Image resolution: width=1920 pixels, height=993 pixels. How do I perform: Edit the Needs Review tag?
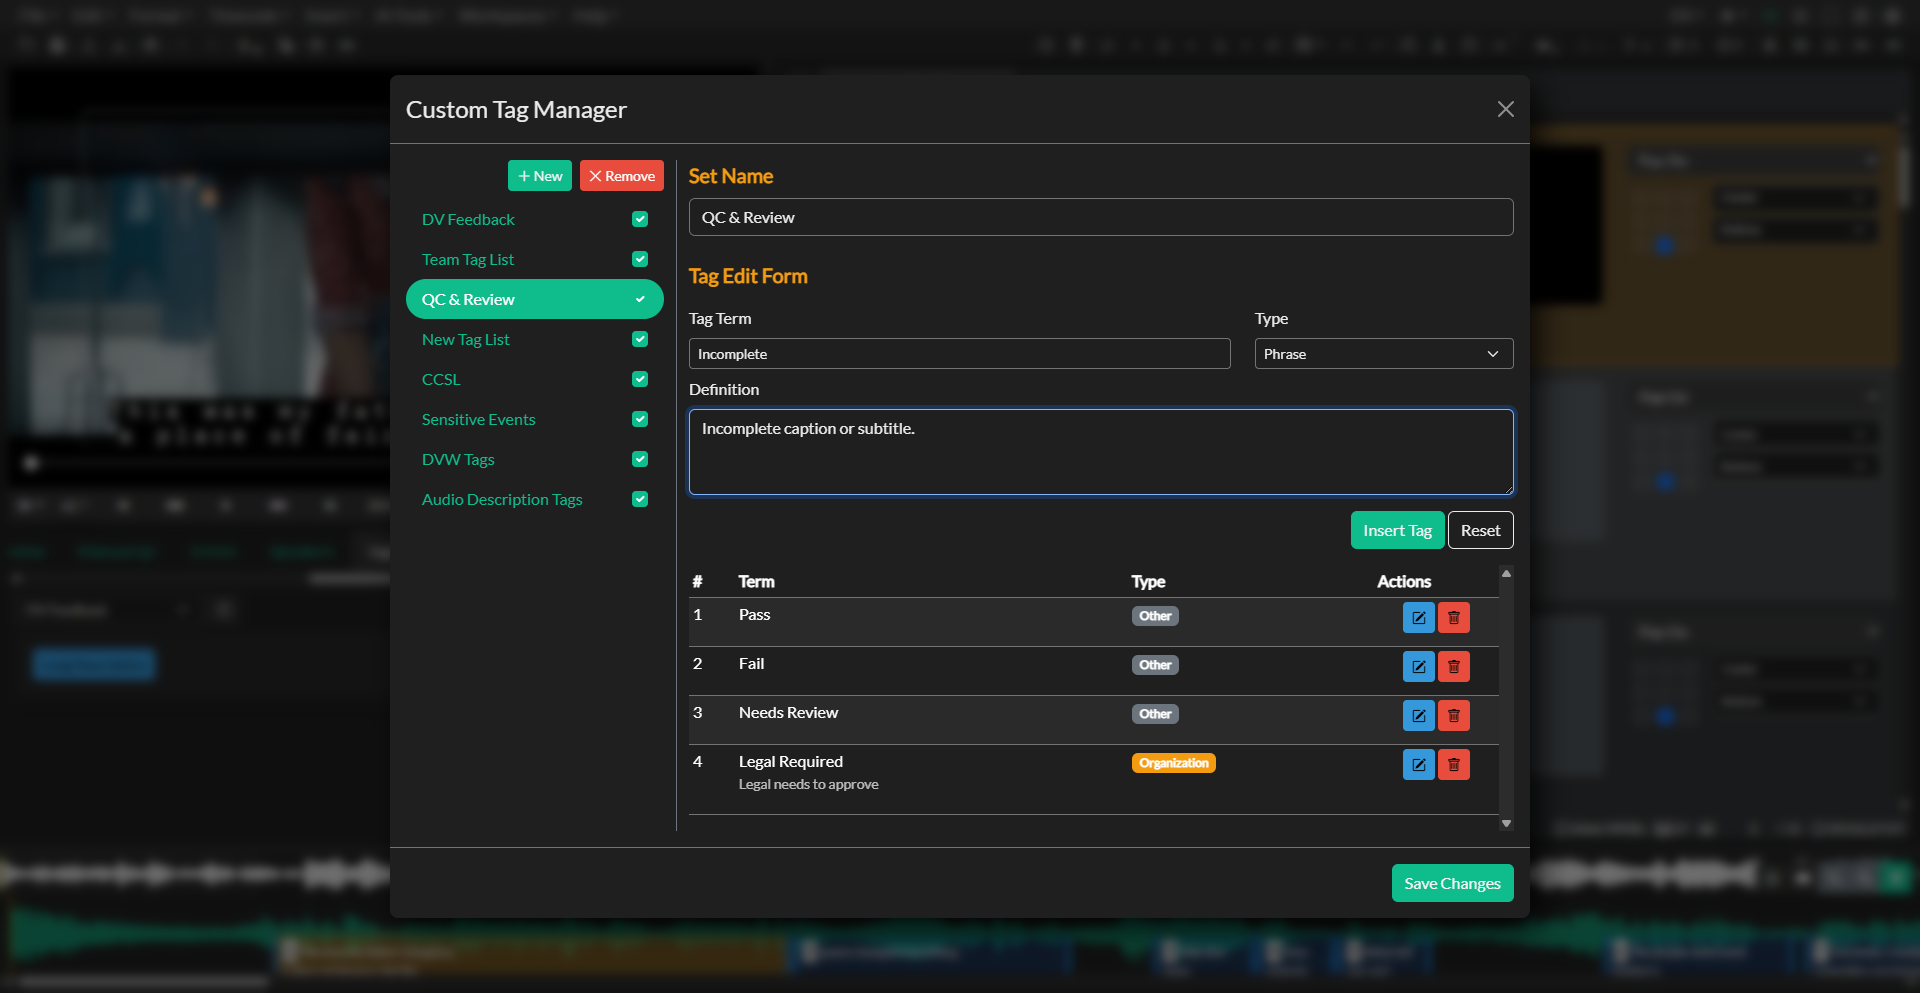1418,715
